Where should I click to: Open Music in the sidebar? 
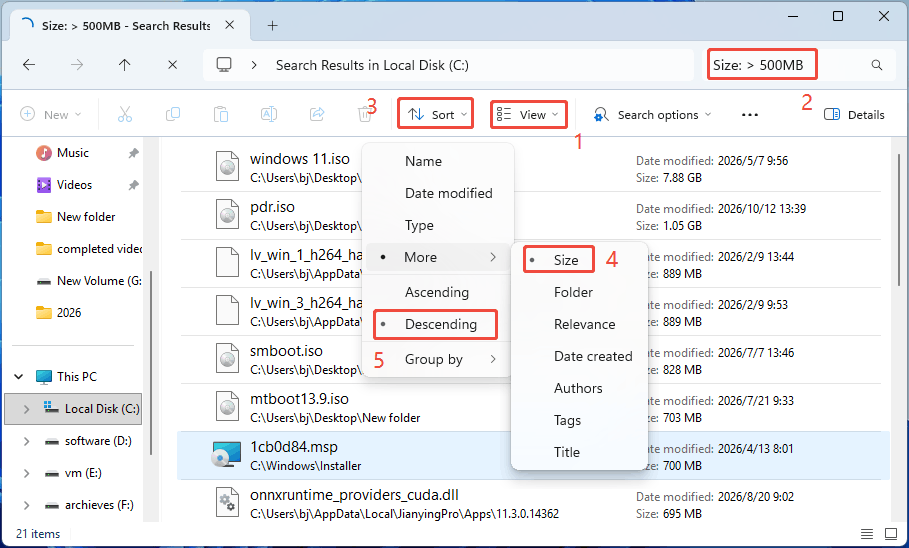click(72, 153)
